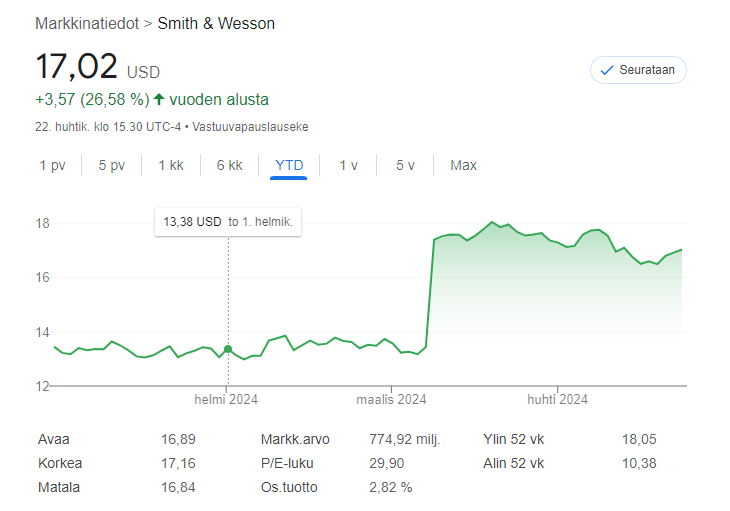Open the Vastuuvapauslauseke disclaimer link

(250, 127)
